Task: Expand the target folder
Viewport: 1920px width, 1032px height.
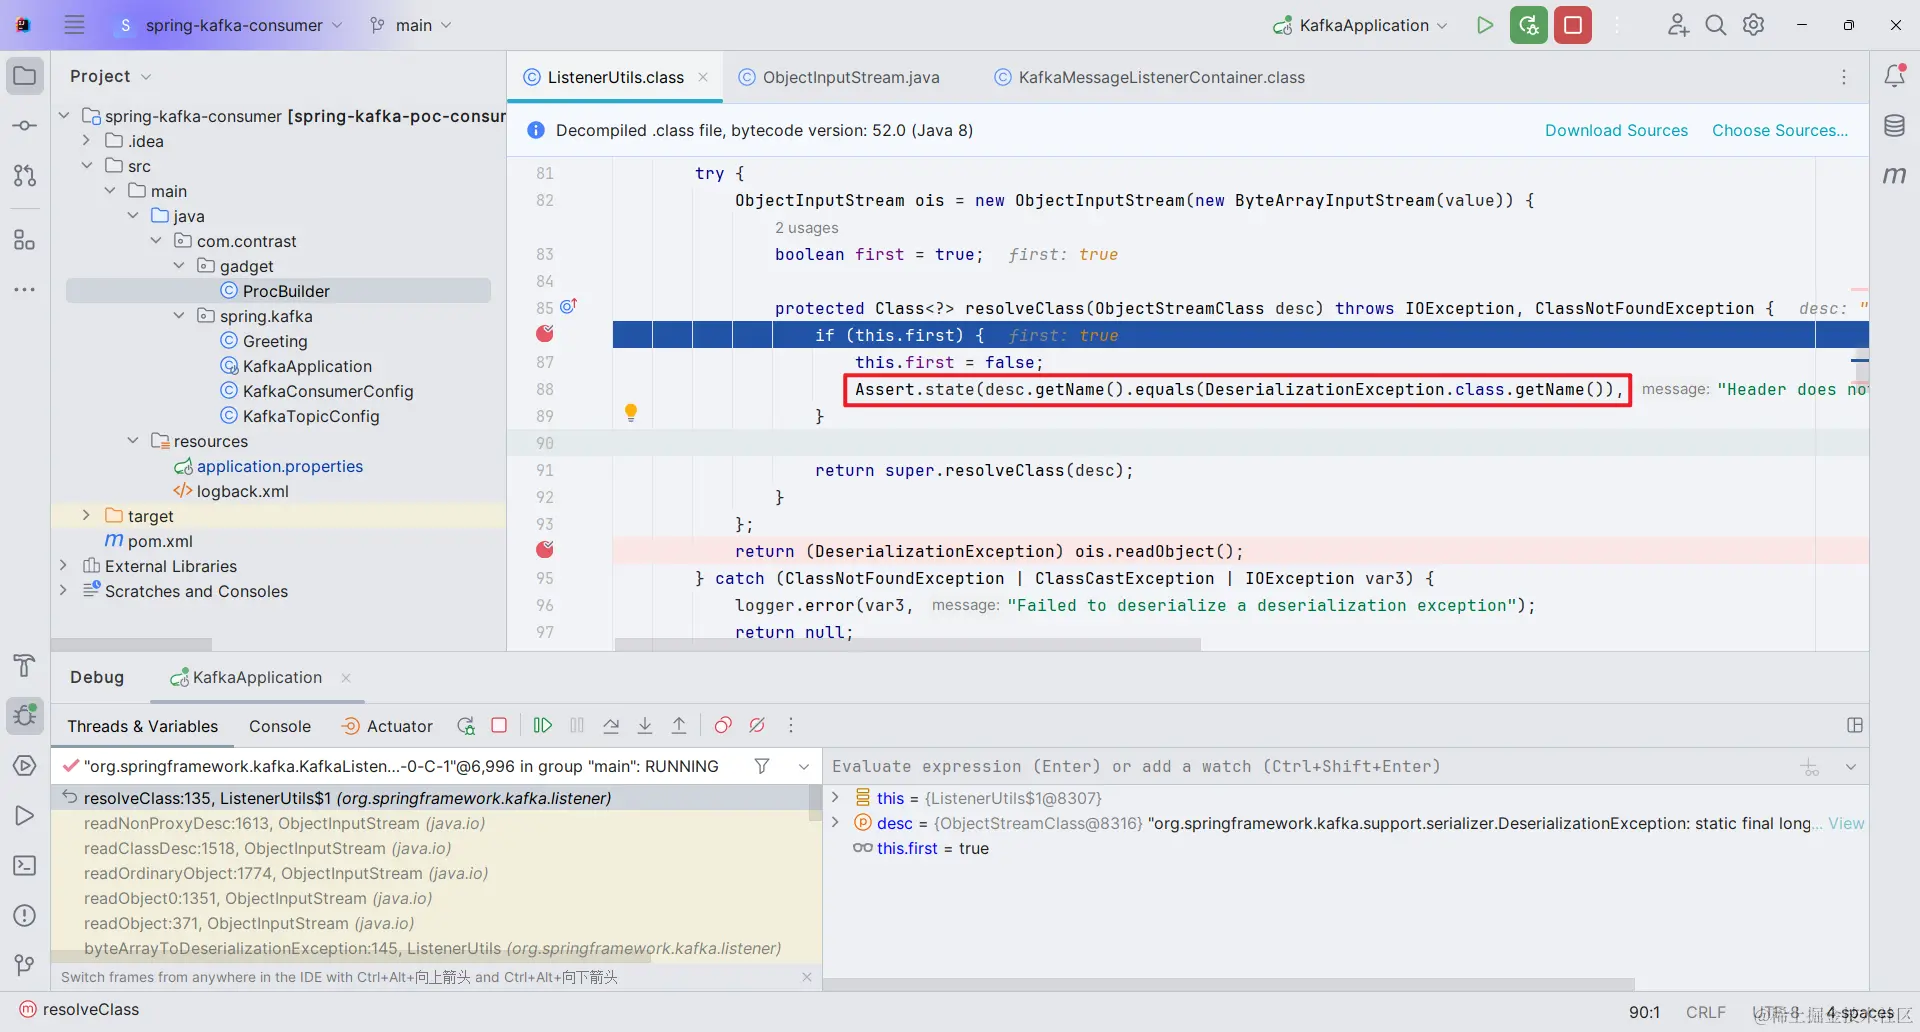Action: [x=87, y=516]
